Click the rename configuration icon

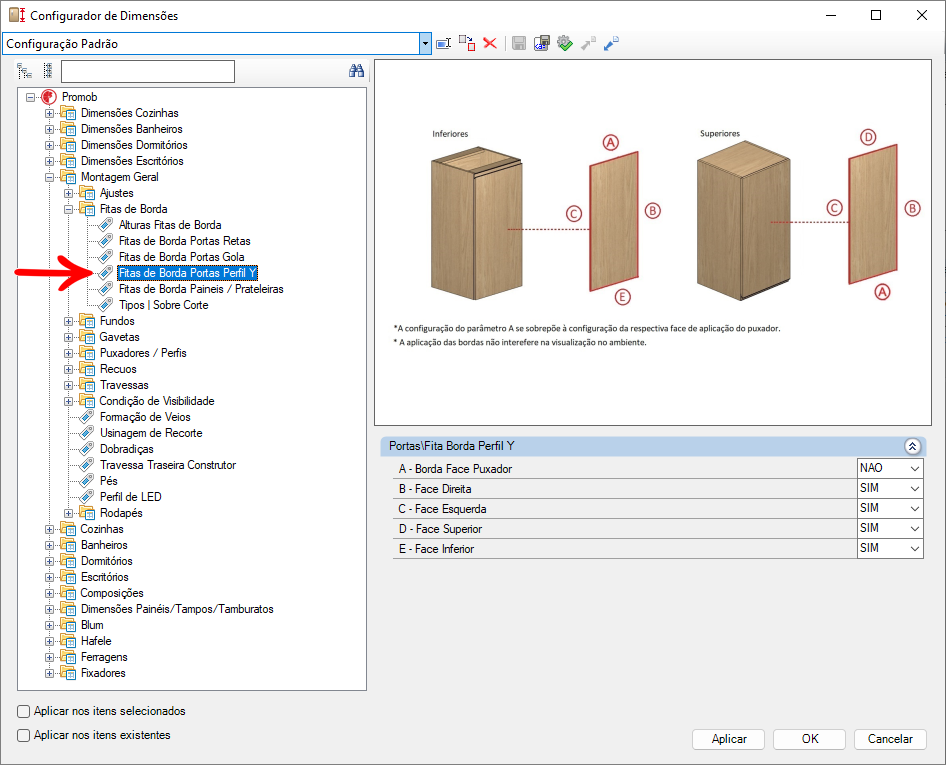coord(444,44)
